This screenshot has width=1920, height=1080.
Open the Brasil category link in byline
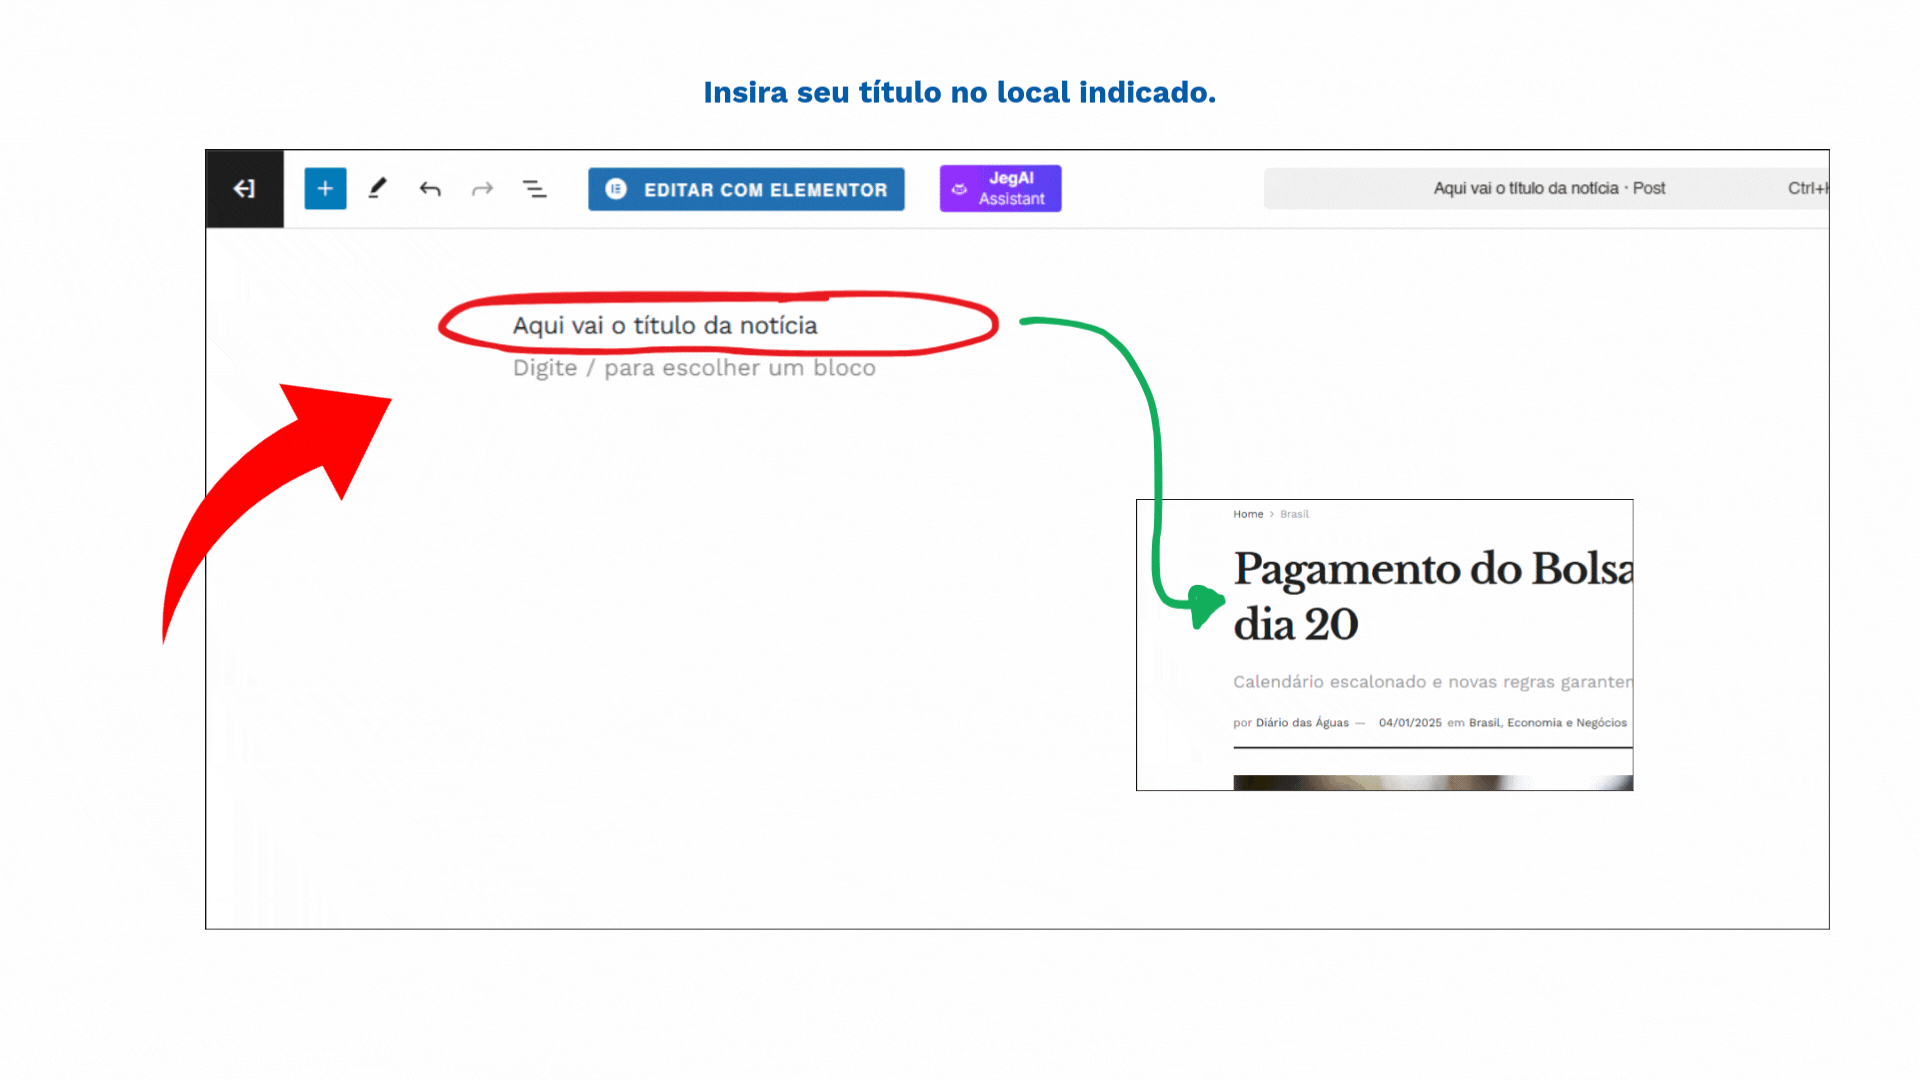point(1484,723)
